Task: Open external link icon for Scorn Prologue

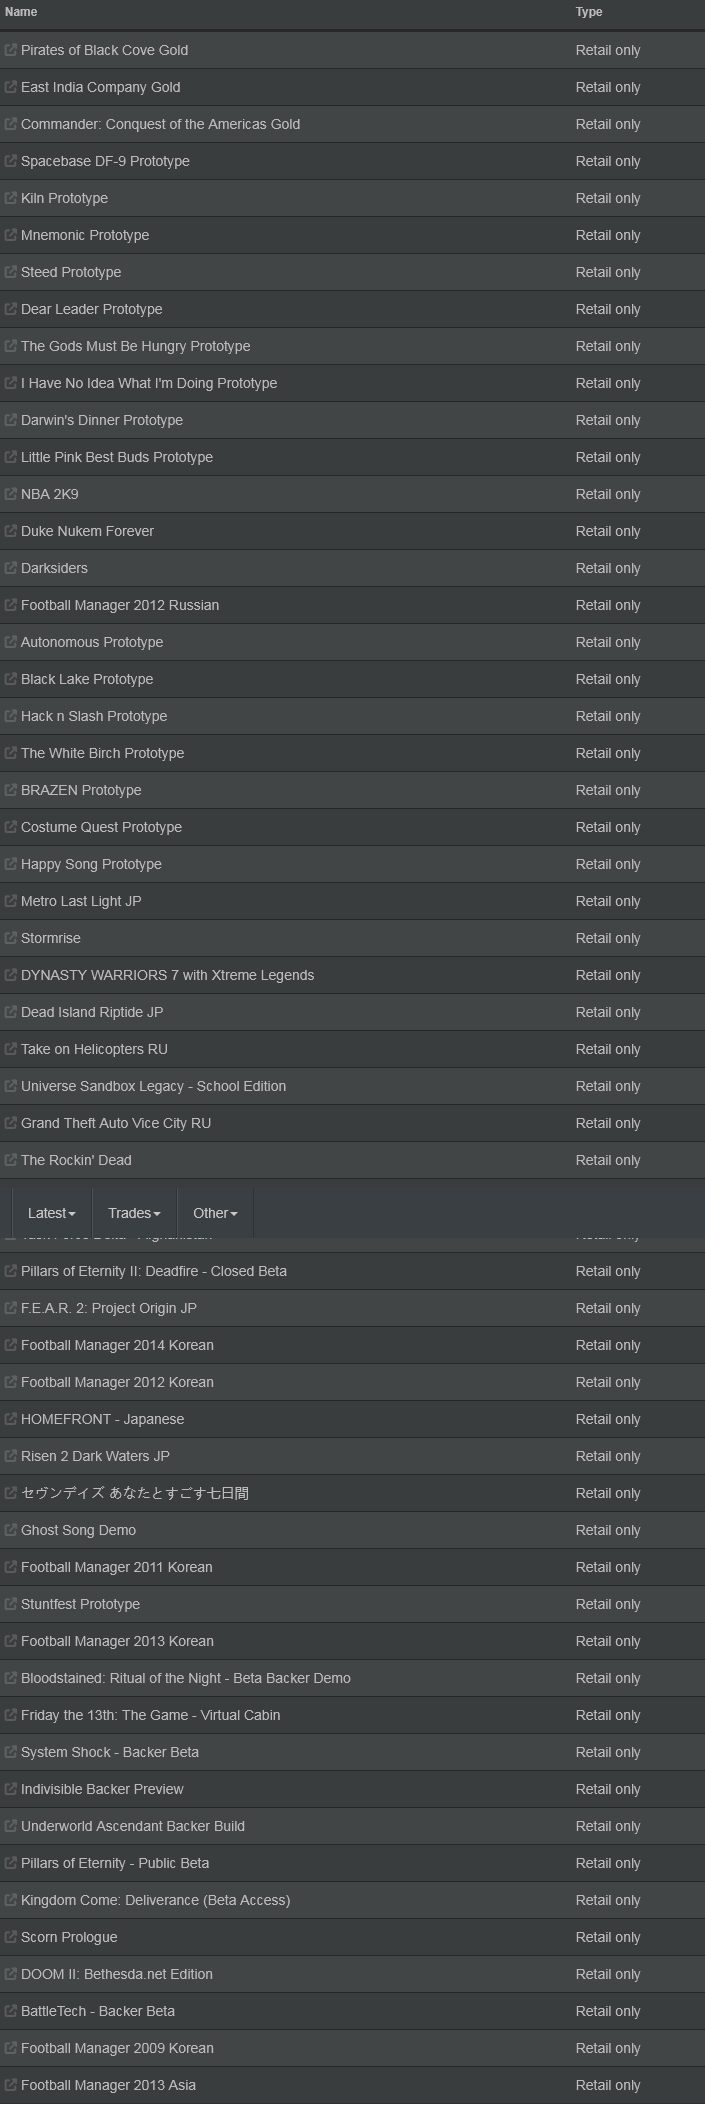Action: [10, 1937]
